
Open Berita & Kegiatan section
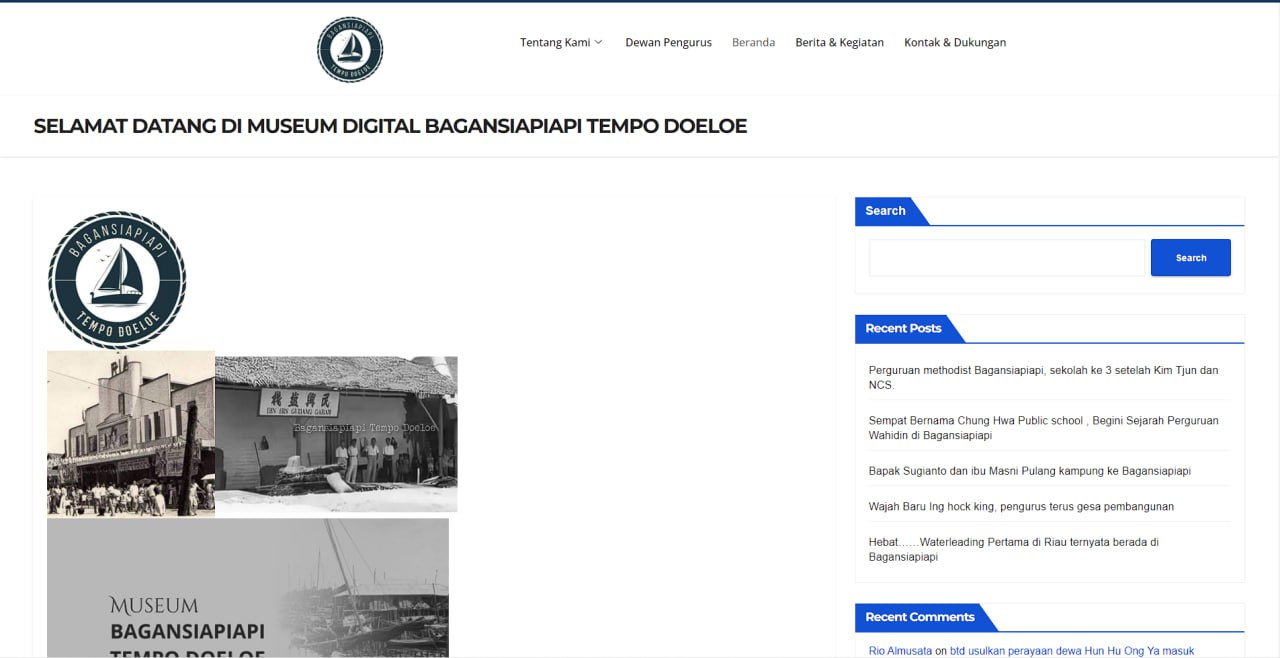click(839, 43)
